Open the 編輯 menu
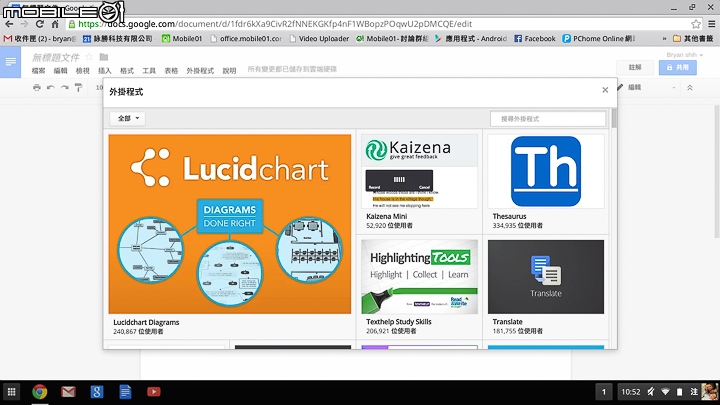The width and height of the screenshot is (720, 405). tap(60, 71)
